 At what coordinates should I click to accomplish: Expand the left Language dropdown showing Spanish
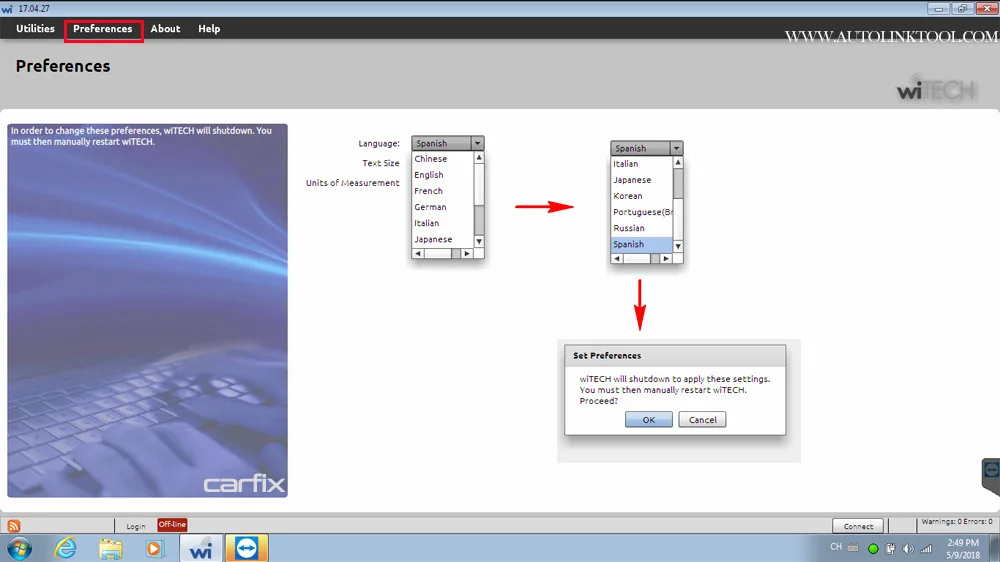point(477,143)
